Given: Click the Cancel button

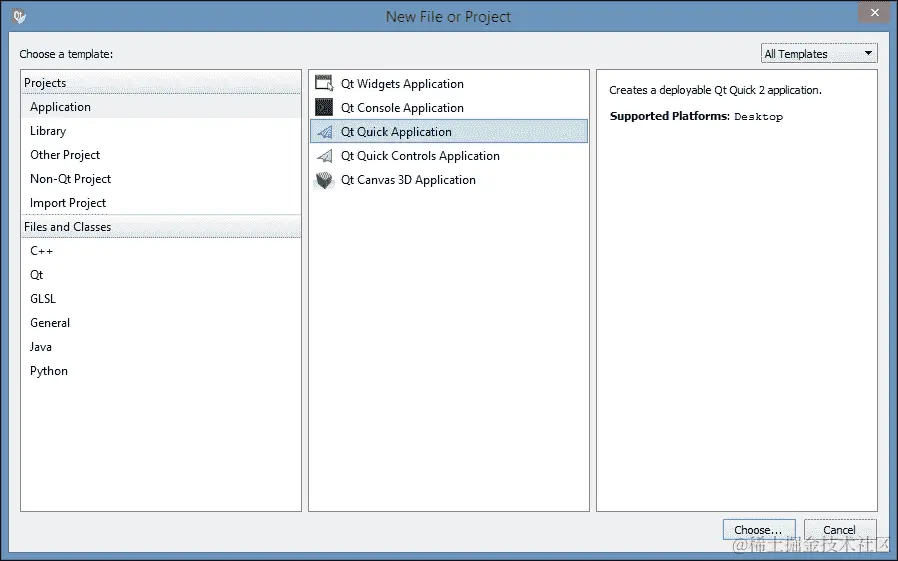Looking at the screenshot, I should [x=840, y=530].
